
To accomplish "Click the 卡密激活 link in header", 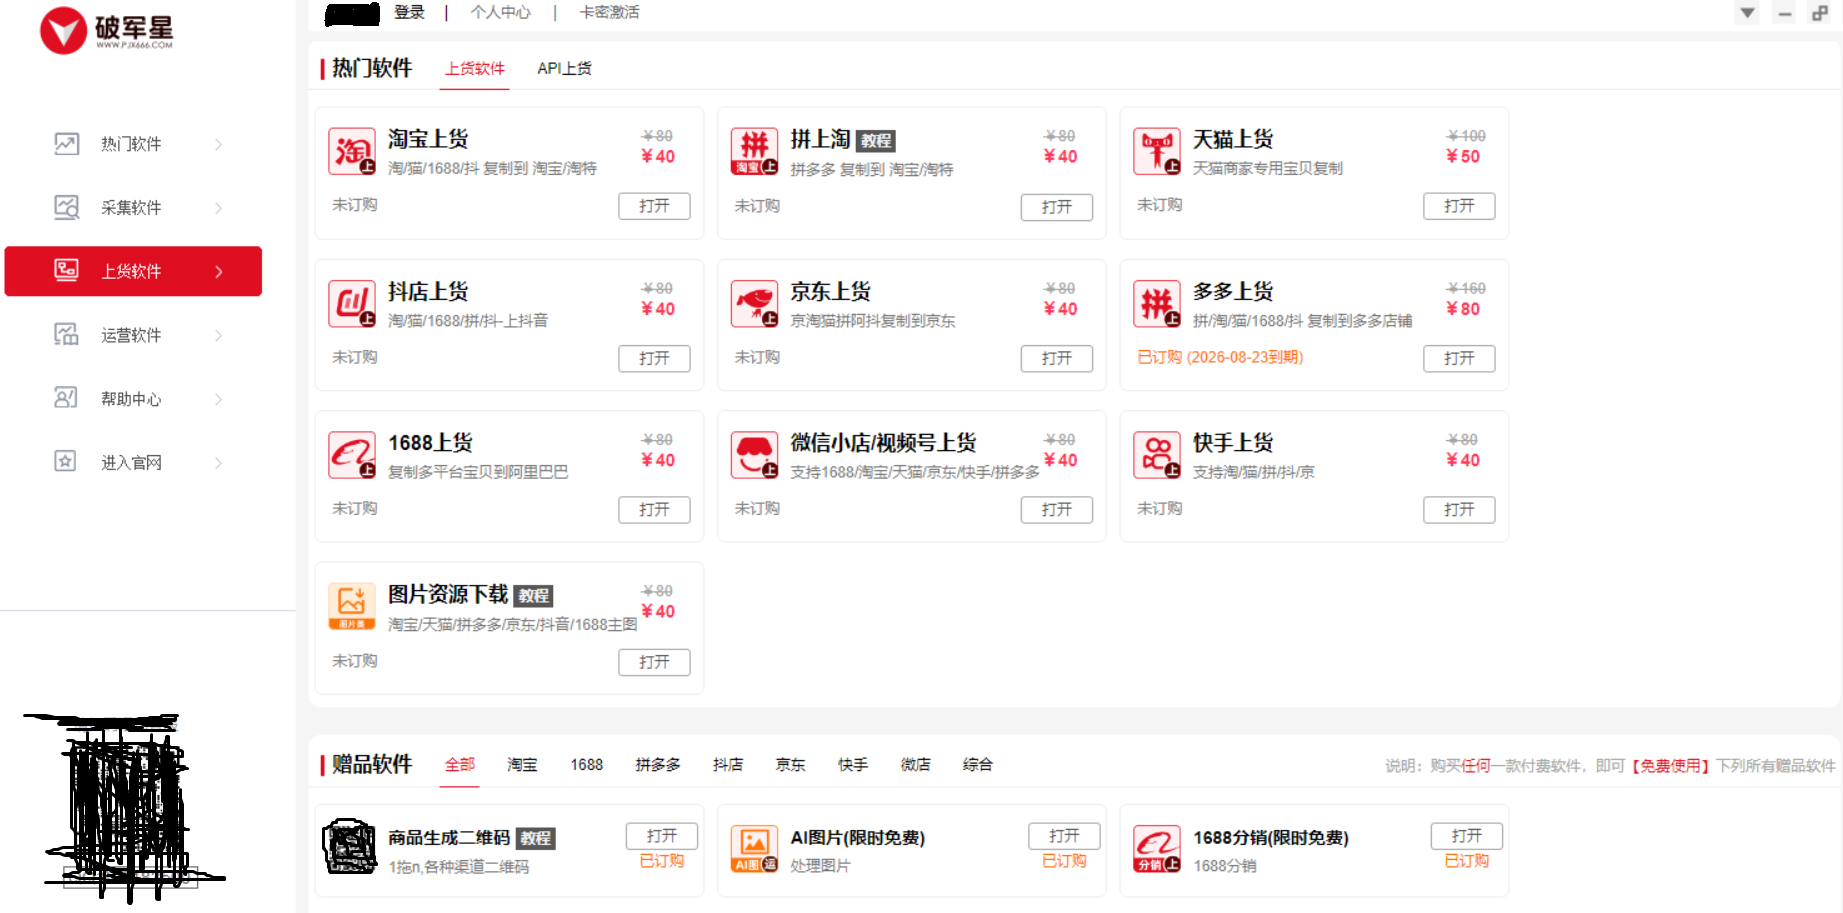I will [x=609, y=12].
